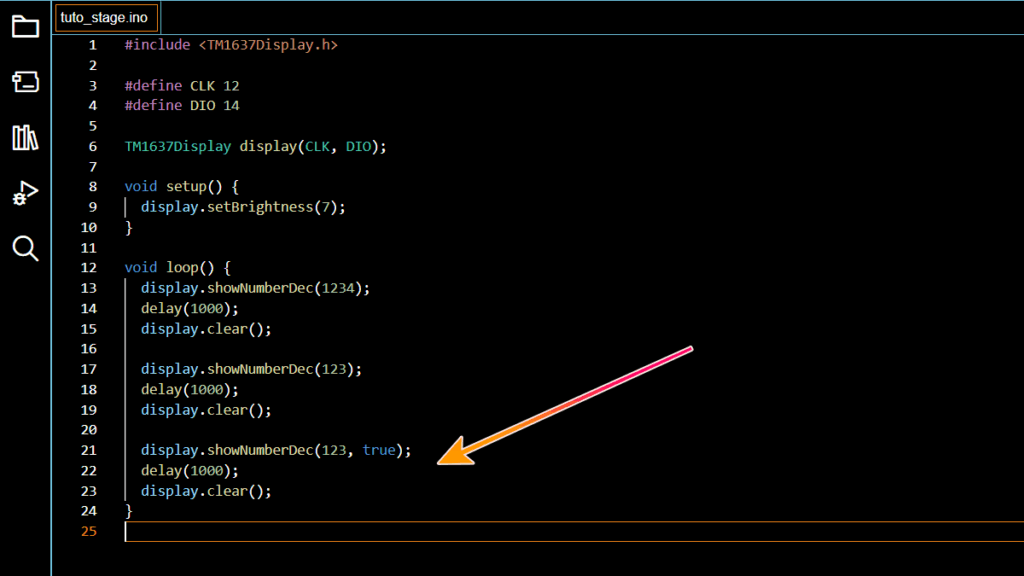This screenshot has height=576, width=1024.
Task: Click delay(1000); on line 18
Action: (189, 389)
